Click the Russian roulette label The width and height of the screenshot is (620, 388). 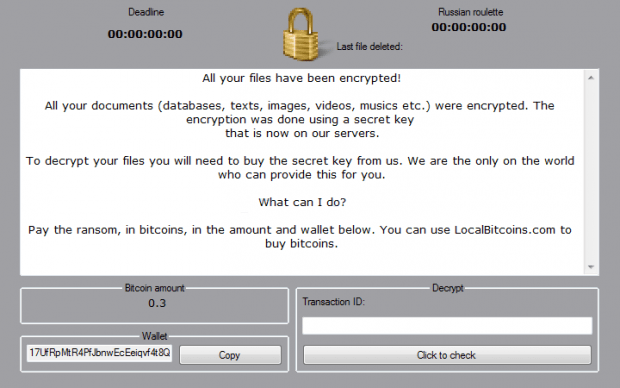[471, 12]
